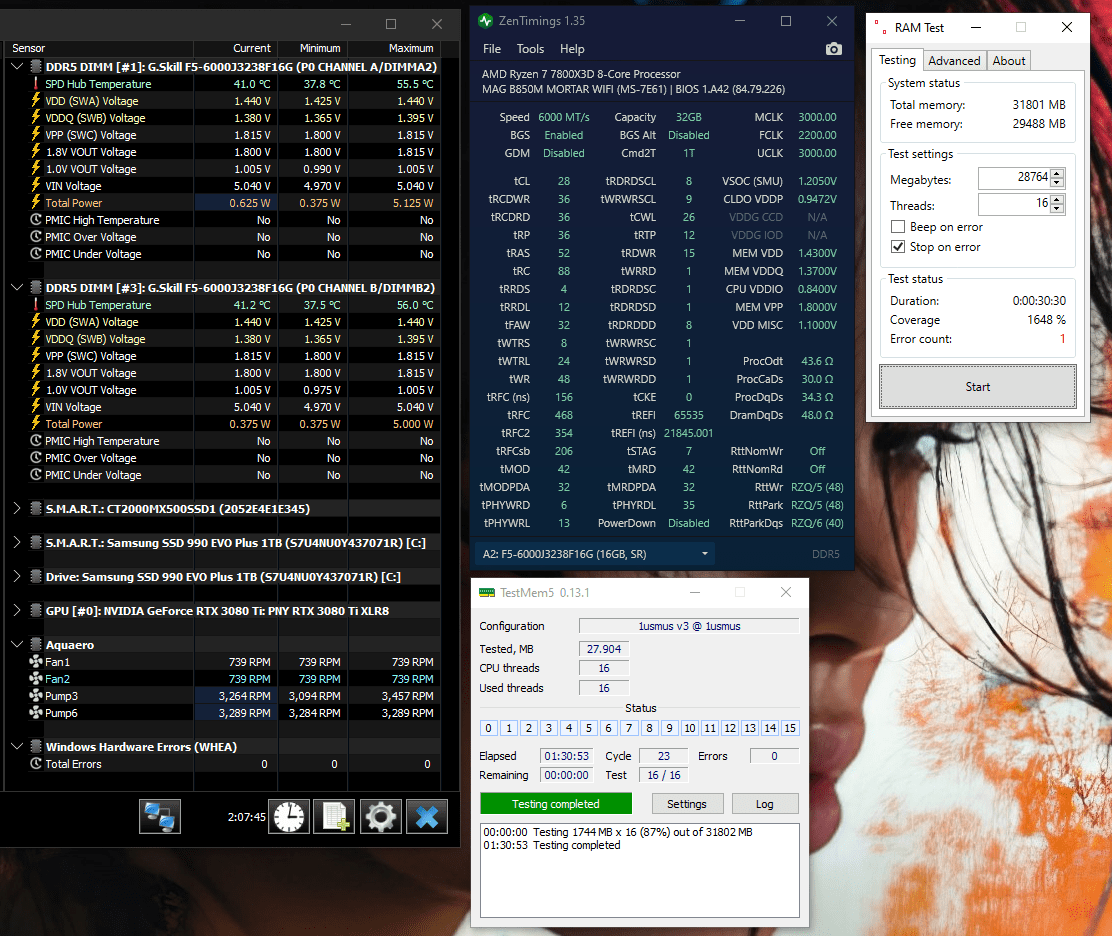This screenshot has width=1112, height=936.
Task: Click the DIMM #3 PMIC Under Voltage icon
Action: (x=35, y=474)
